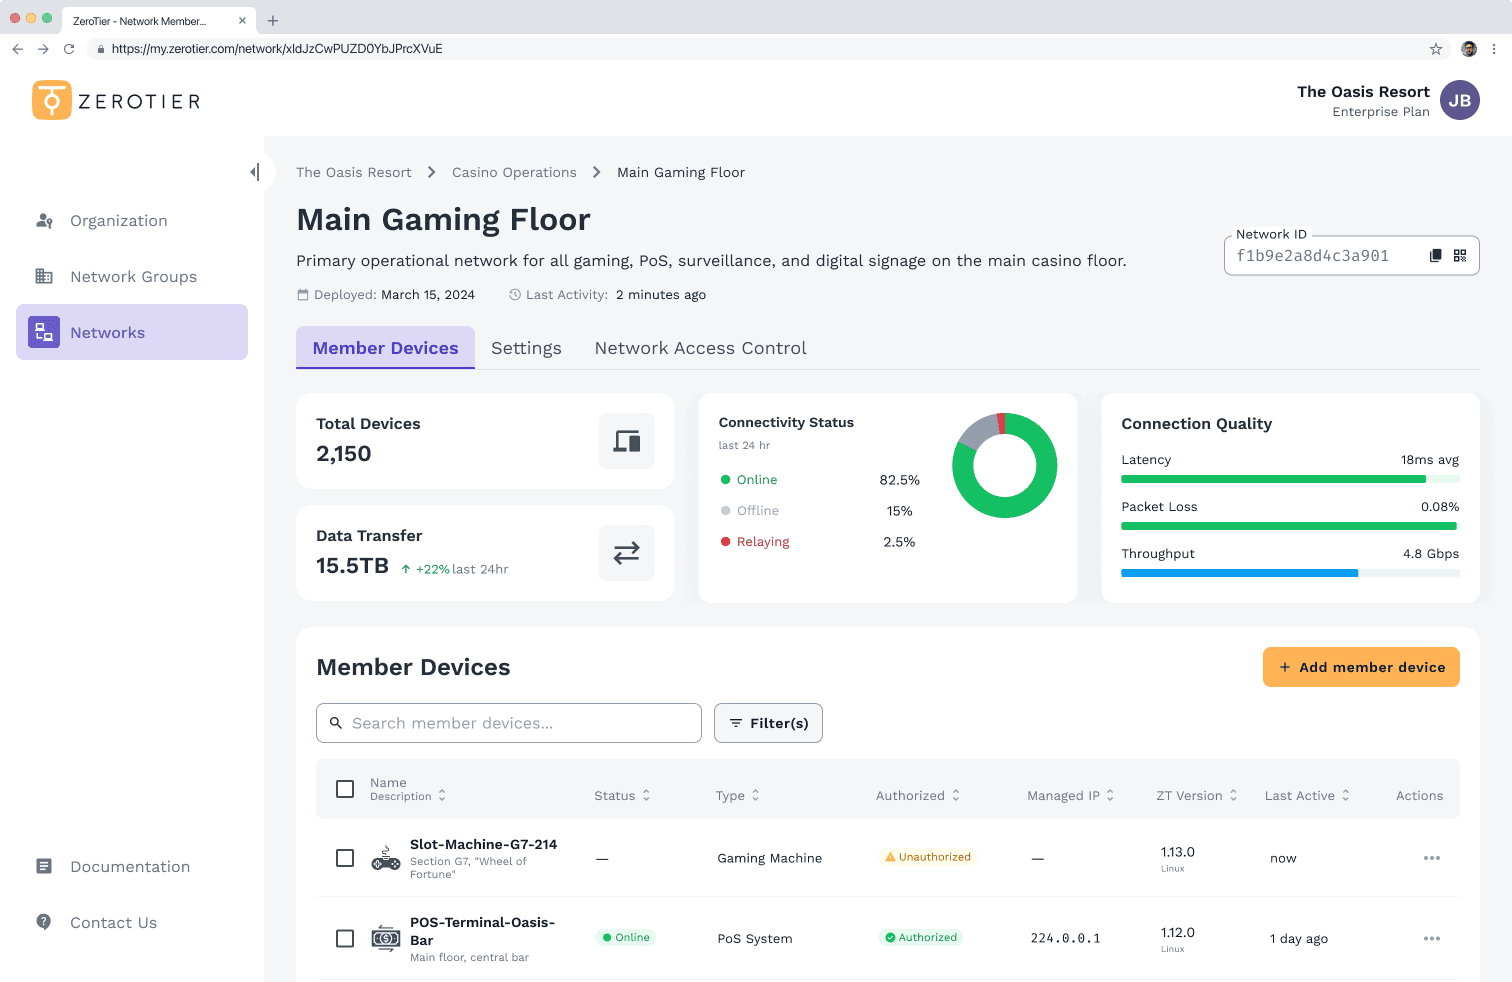This screenshot has height=982, width=1512.
Task: Sort devices by Status column
Action: point(622,796)
